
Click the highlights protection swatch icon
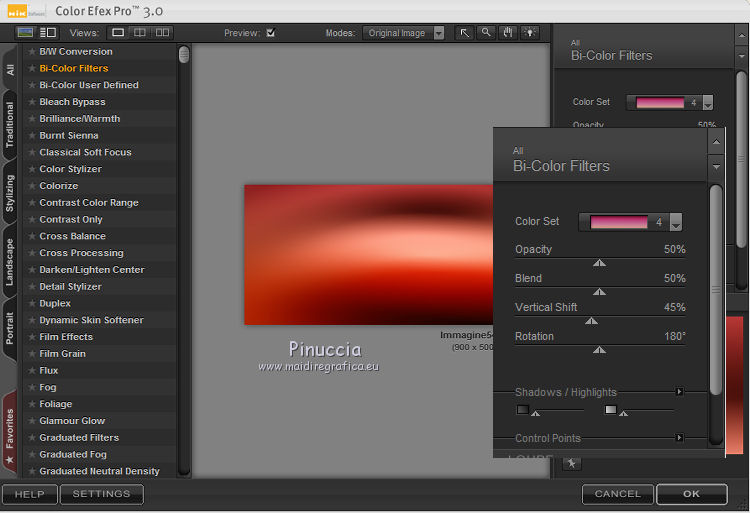610,409
